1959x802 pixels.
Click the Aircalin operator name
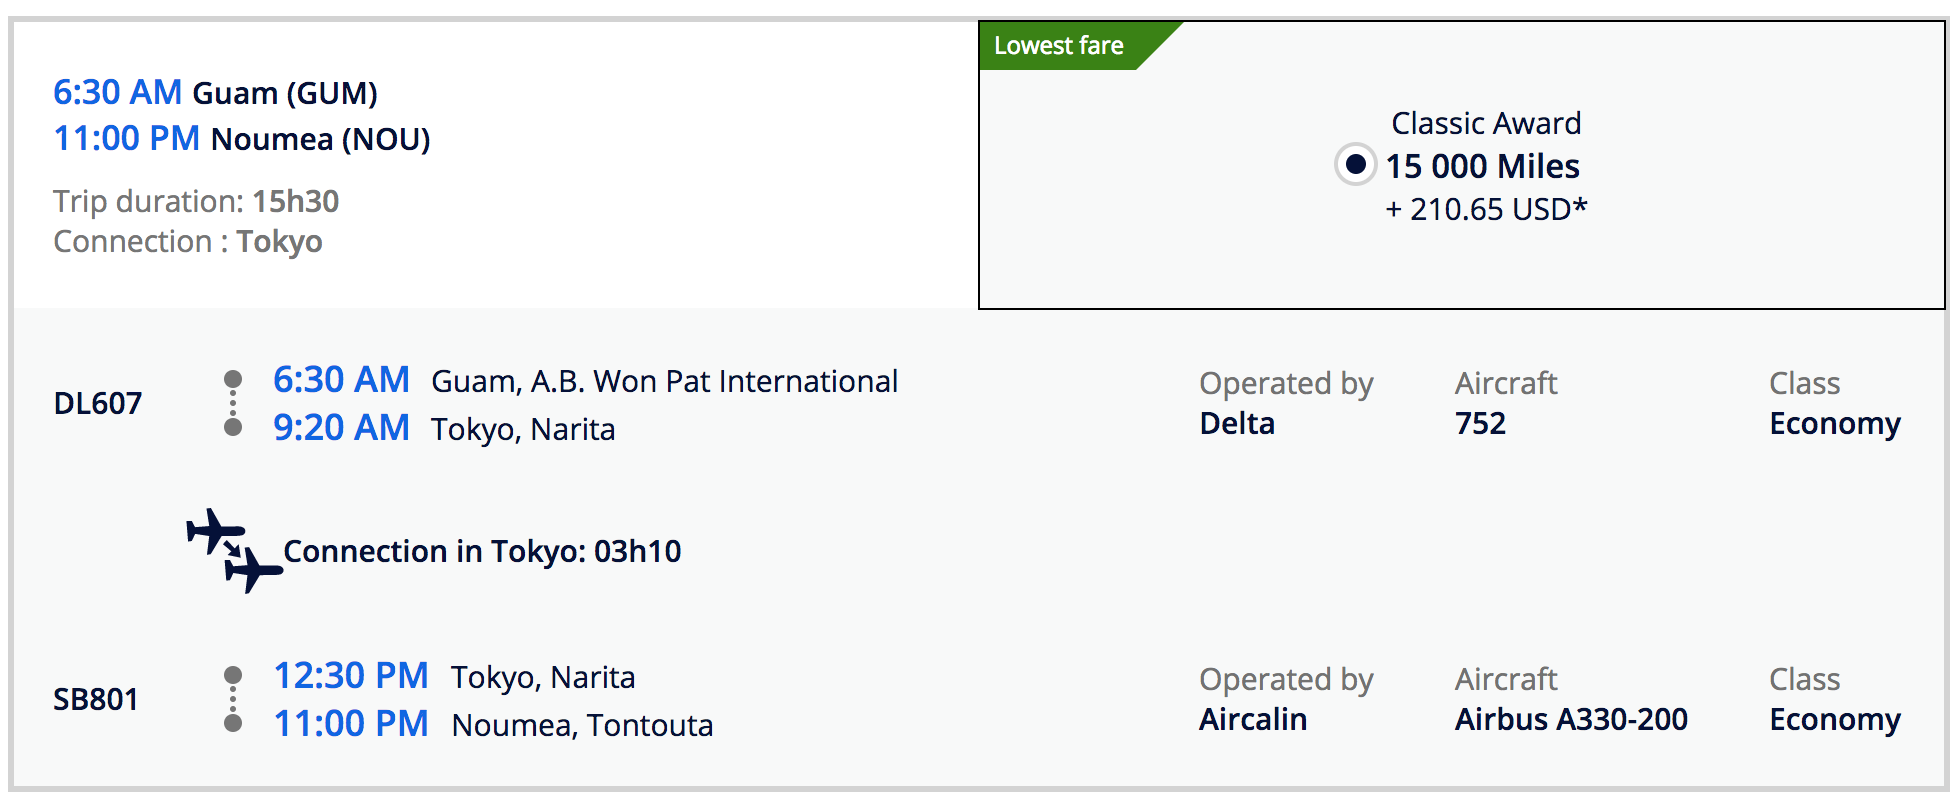pos(1253,719)
